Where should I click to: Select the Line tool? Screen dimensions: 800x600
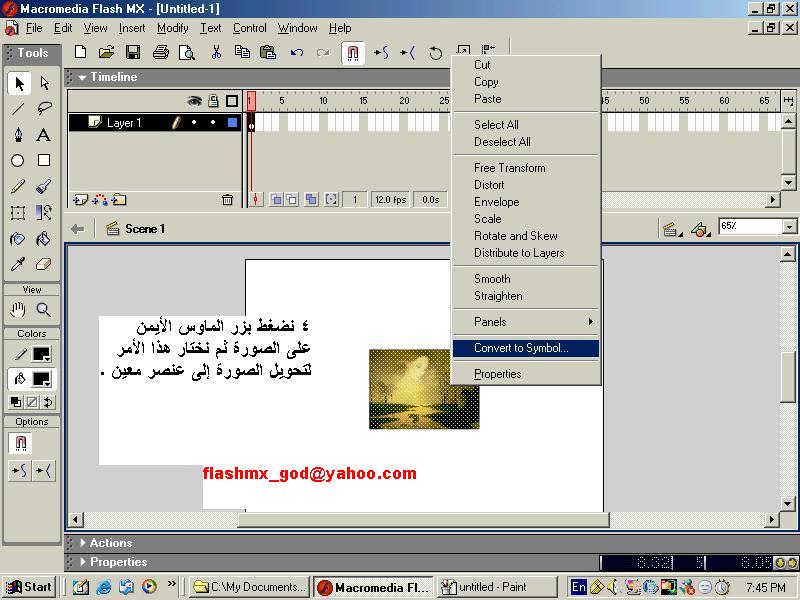pyautogui.click(x=18, y=109)
